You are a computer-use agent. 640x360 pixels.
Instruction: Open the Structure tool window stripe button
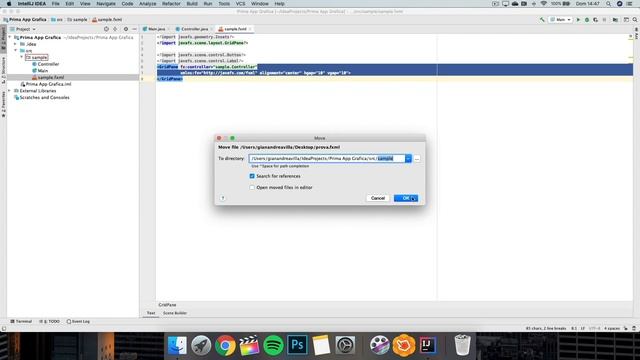(x=3, y=70)
